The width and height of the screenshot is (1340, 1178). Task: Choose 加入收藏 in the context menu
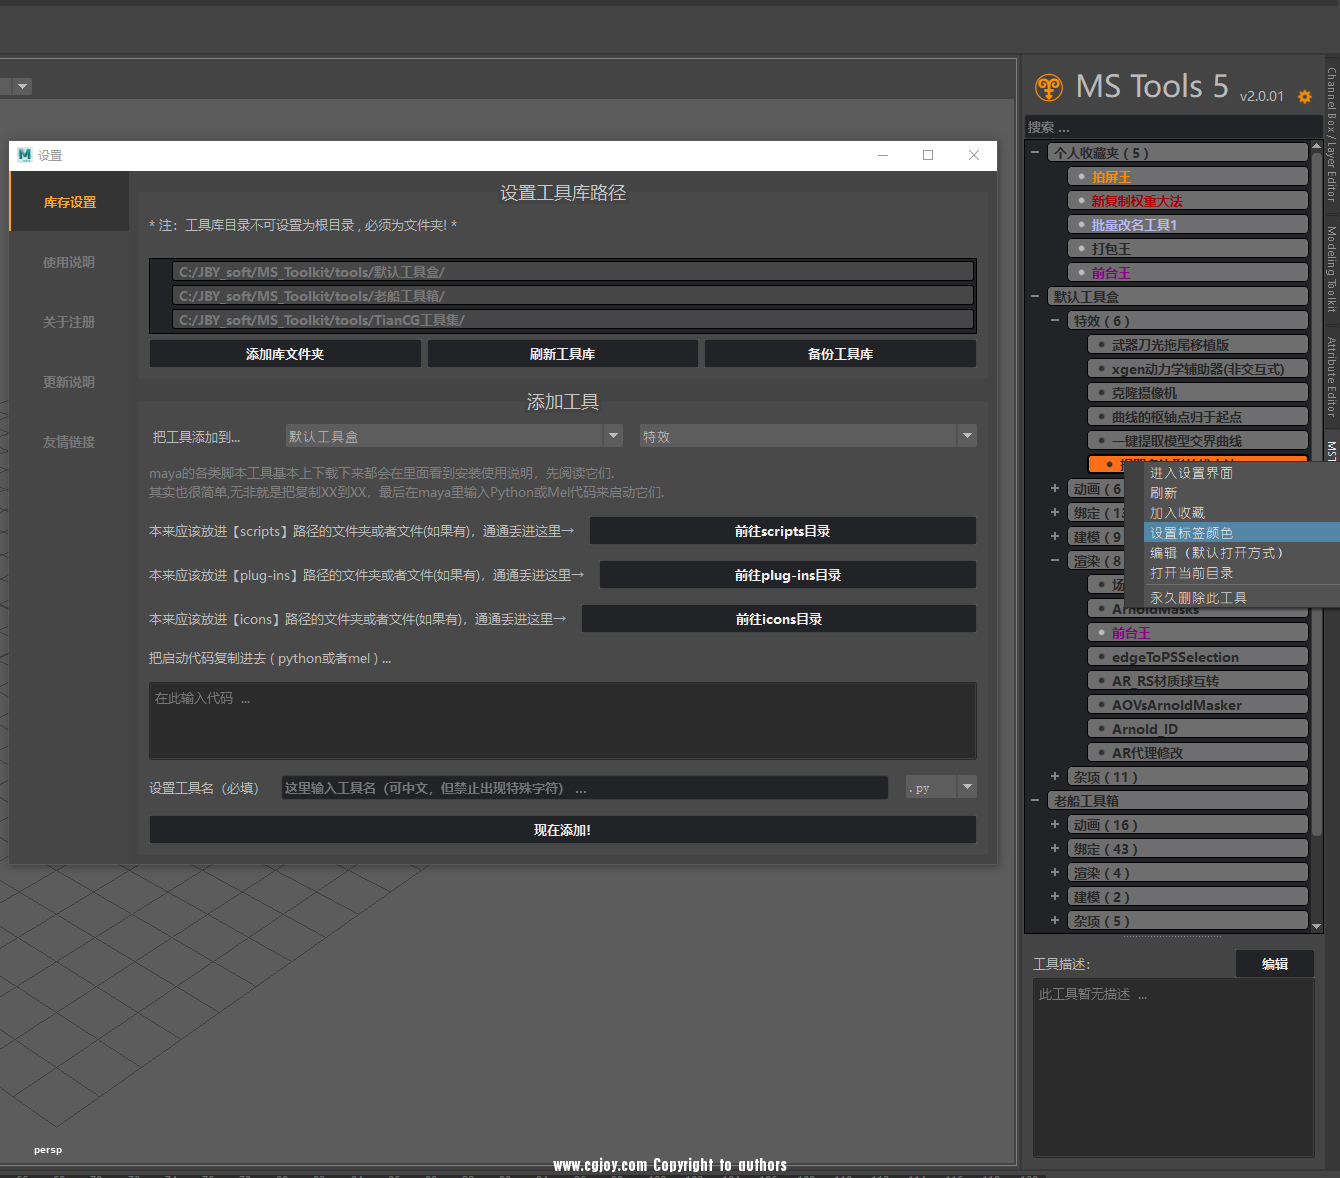point(1241,513)
